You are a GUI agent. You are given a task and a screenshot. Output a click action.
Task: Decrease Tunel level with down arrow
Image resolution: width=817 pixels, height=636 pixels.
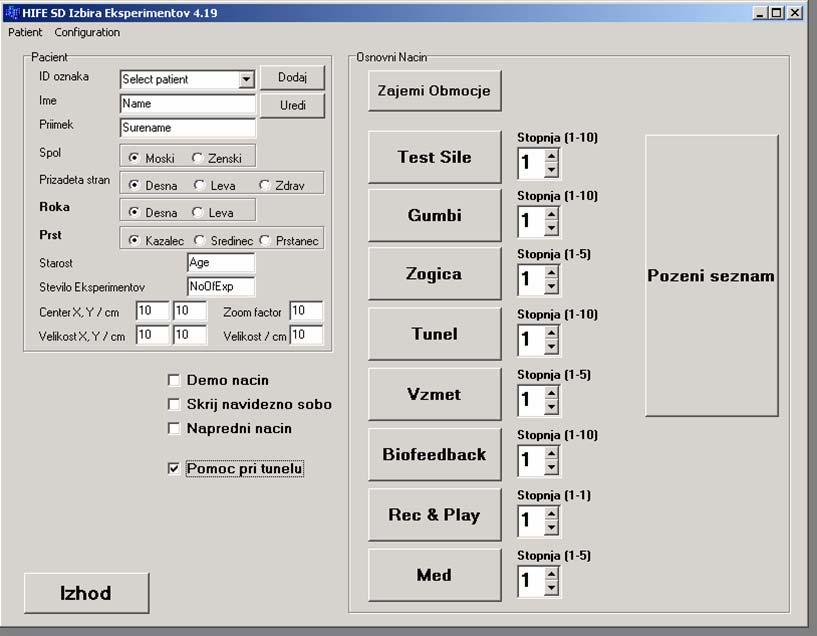[551, 346]
